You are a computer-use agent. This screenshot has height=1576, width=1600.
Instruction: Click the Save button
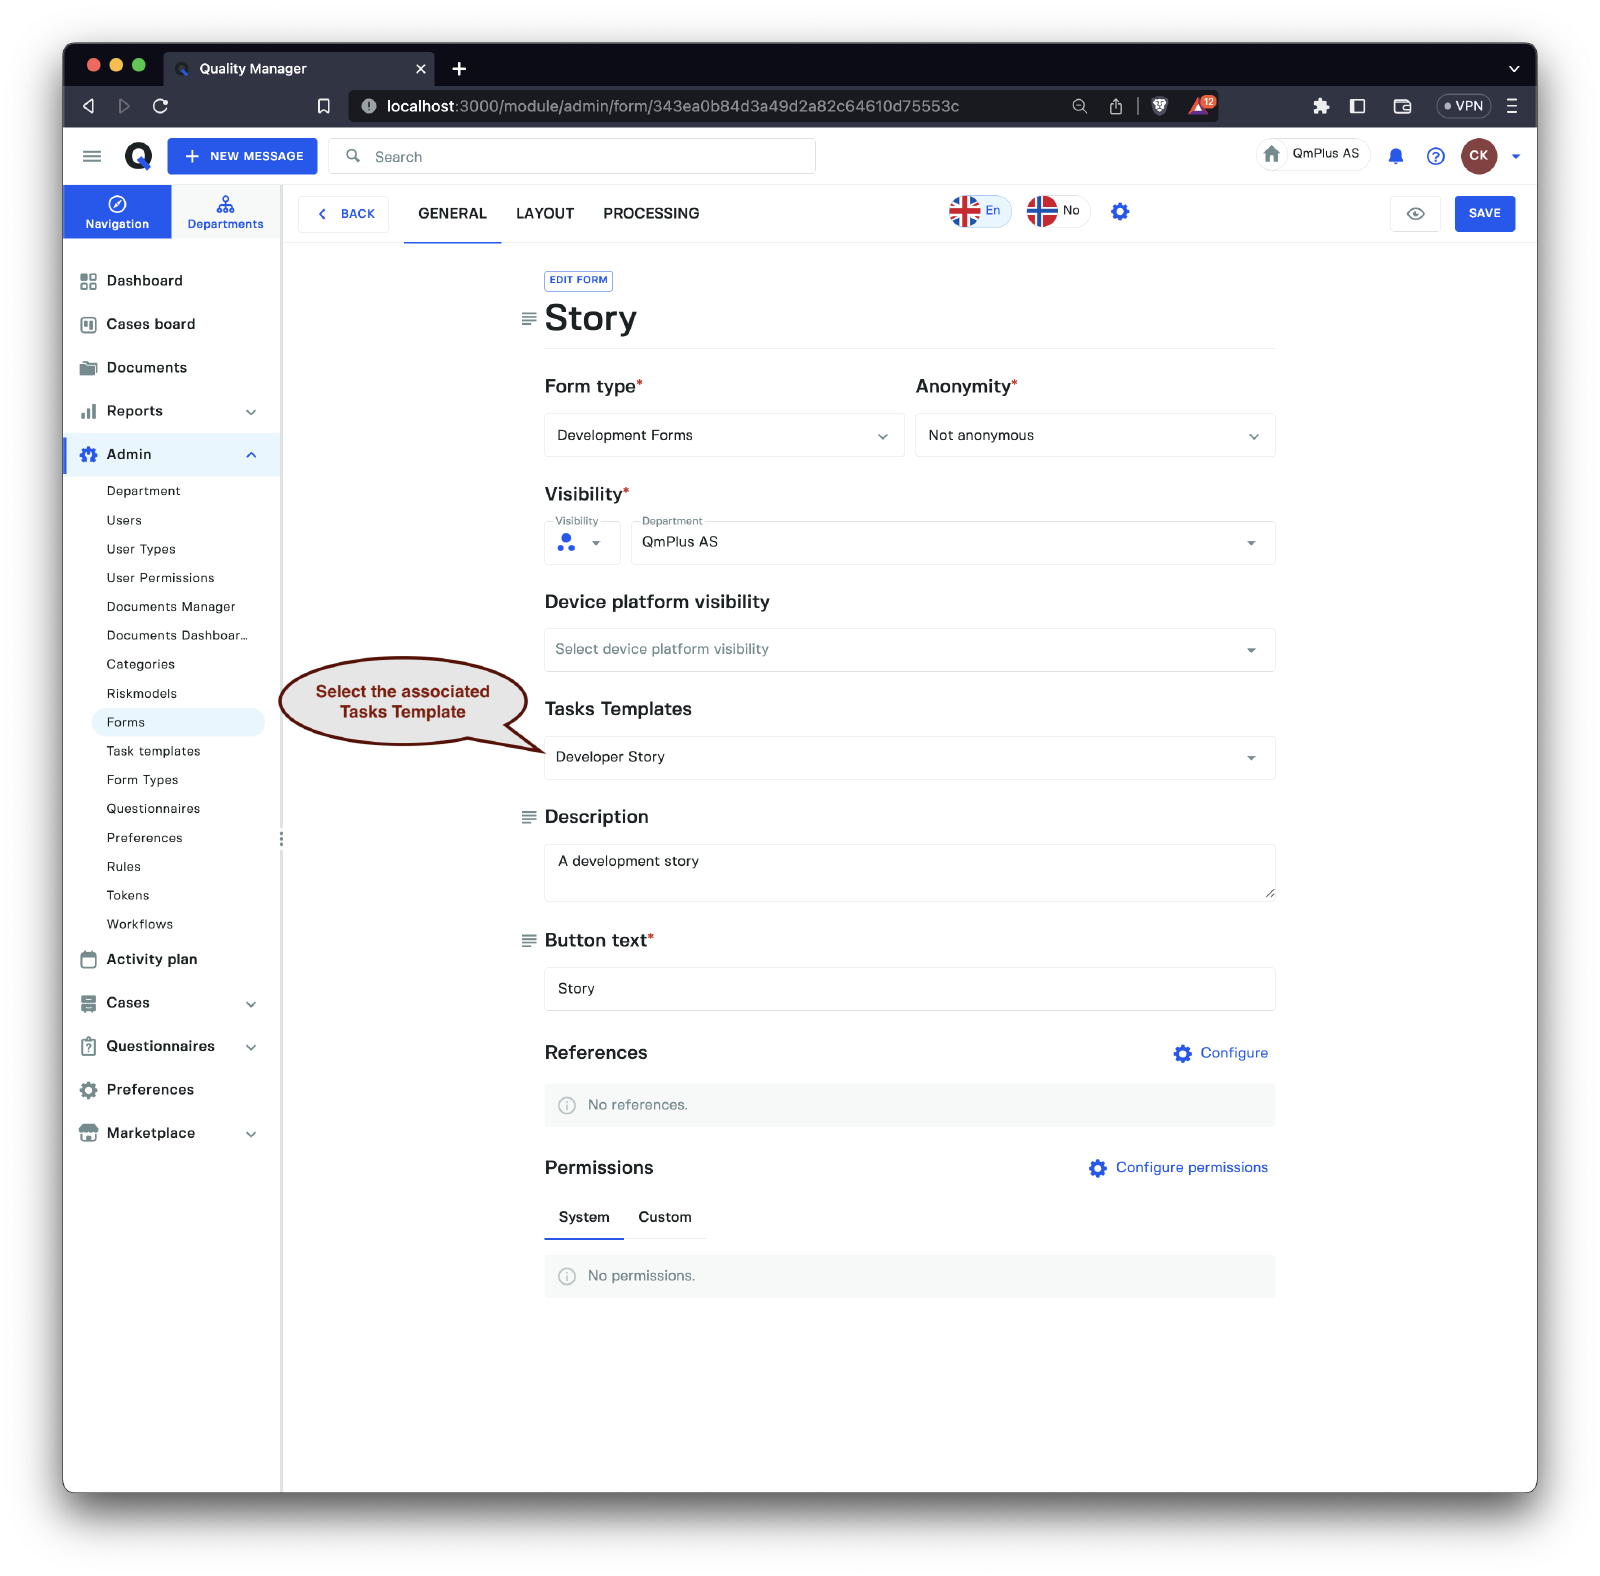[x=1484, y=213]
